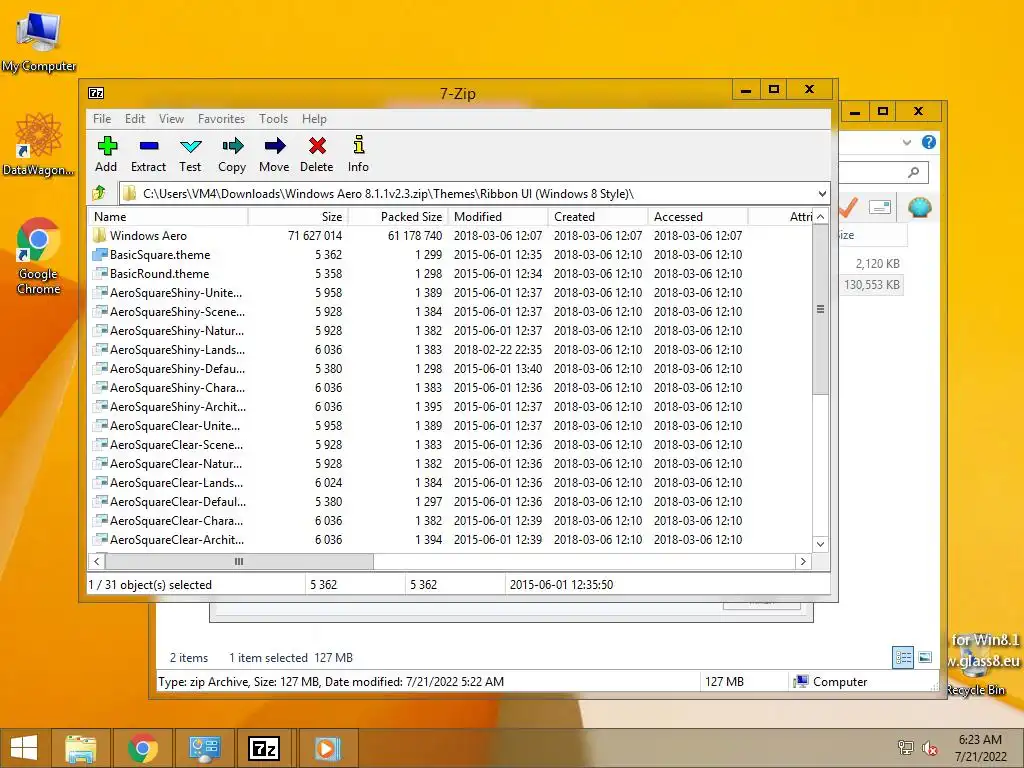Open the media player taskbar icon
Screen dimensions: 1024x768
(x=327, y=748)
